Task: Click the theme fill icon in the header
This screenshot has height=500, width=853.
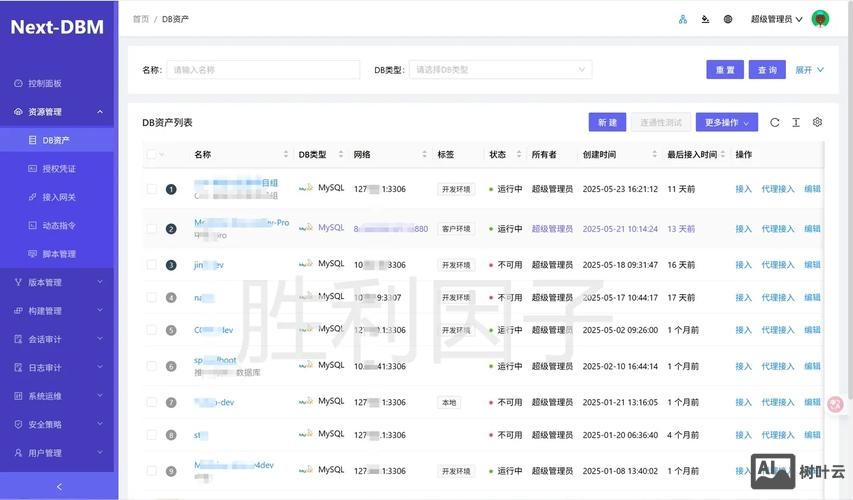Action: (x=705, y=19)
